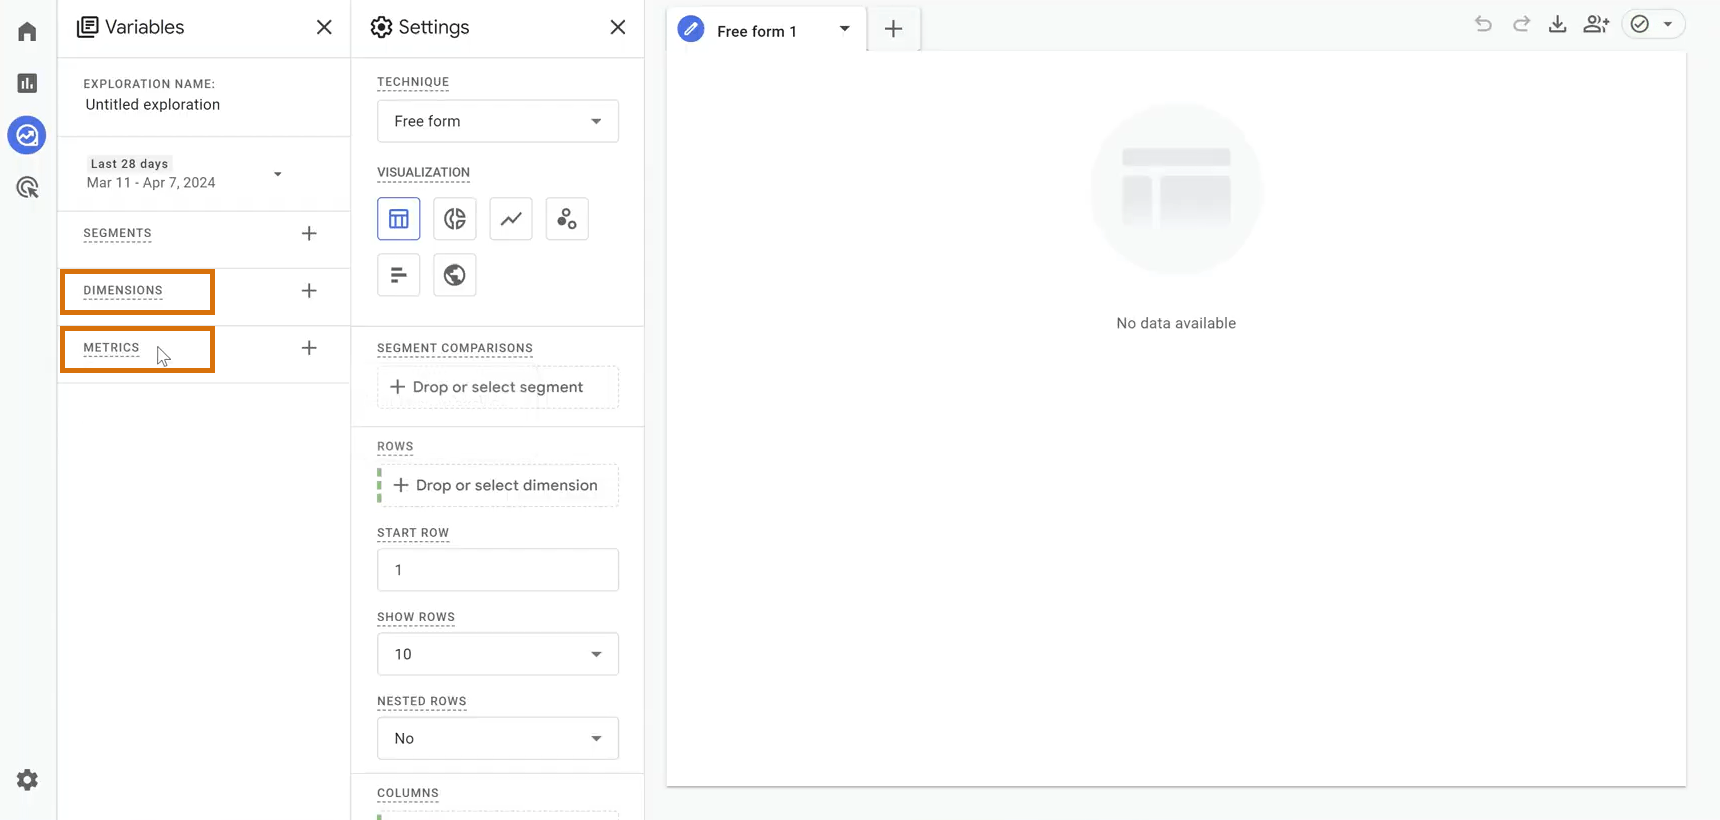Click Drop or select dimension
This screenshot has height=820, width=1720.
click(498, 485)
